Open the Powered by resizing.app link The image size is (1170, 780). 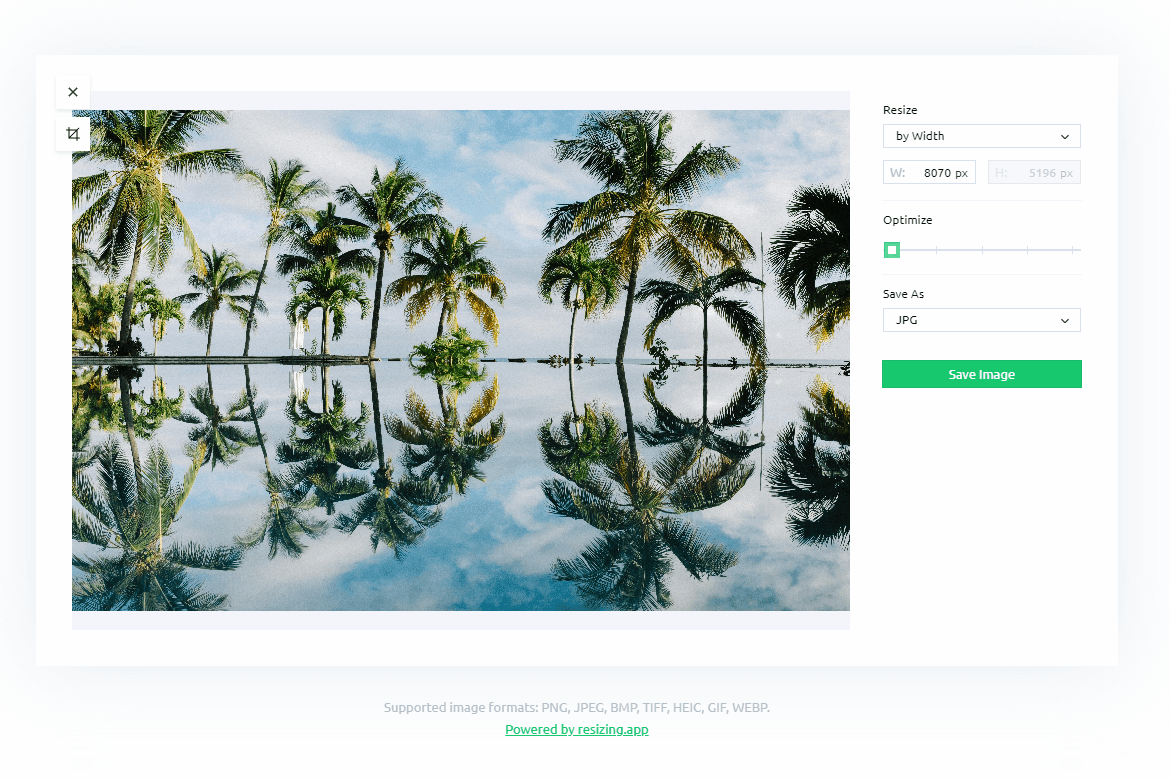tap(577, 729)
